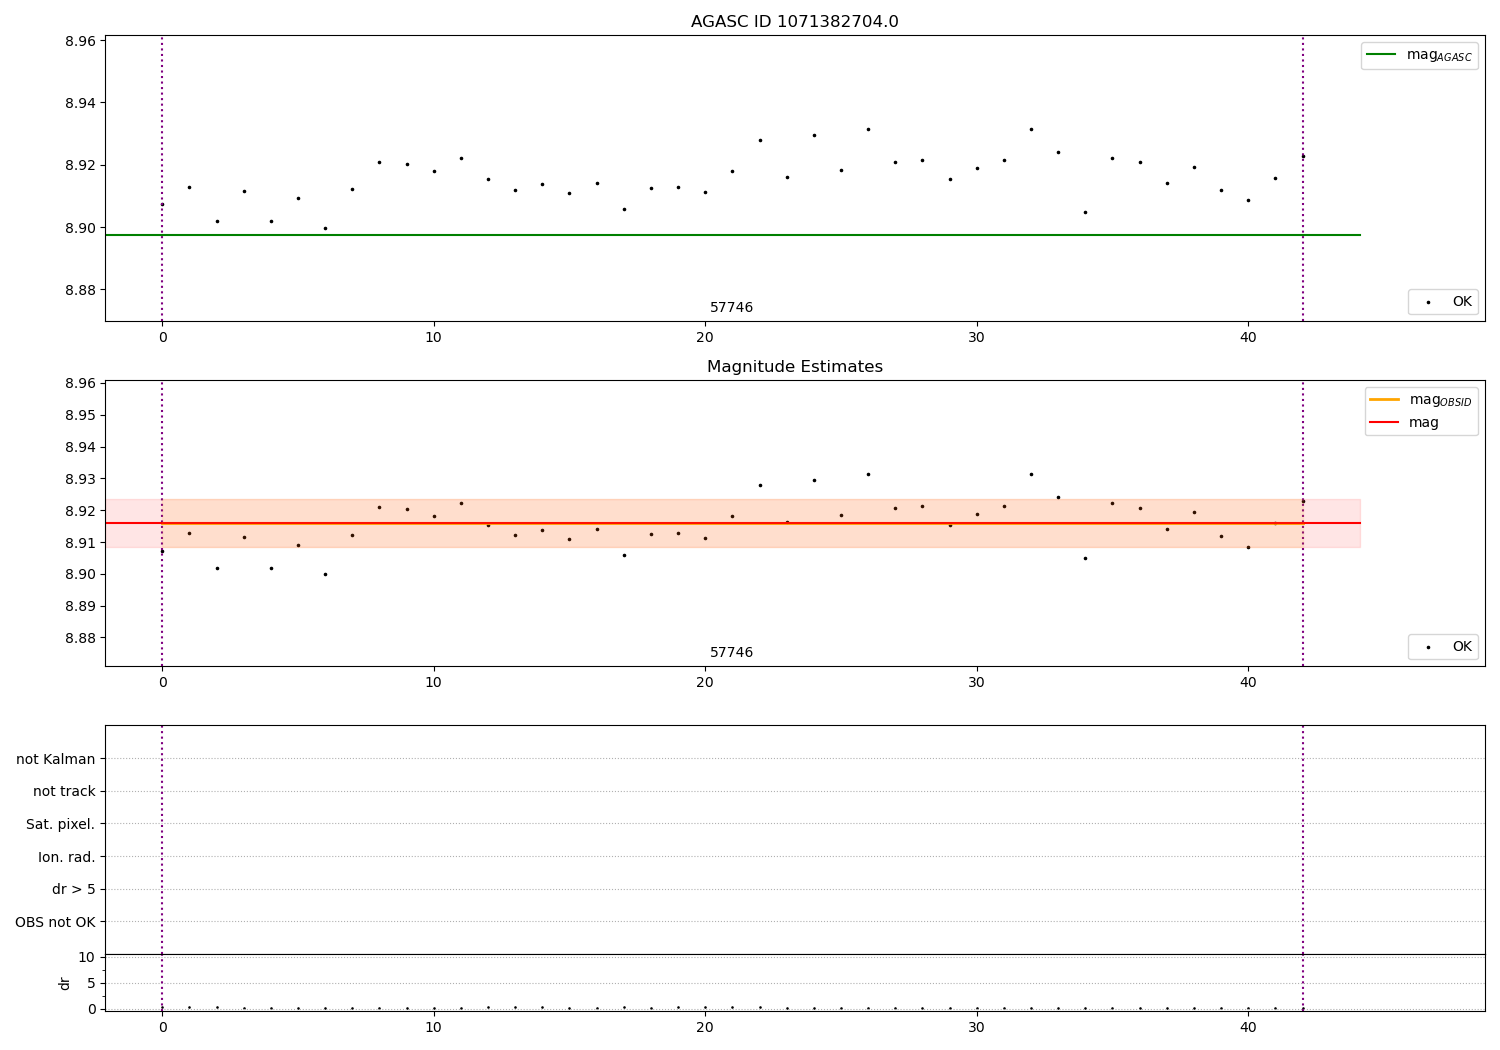Click the 'dr > 5' axis label
Screen dimensions: 1500x1050
(74, 889)
